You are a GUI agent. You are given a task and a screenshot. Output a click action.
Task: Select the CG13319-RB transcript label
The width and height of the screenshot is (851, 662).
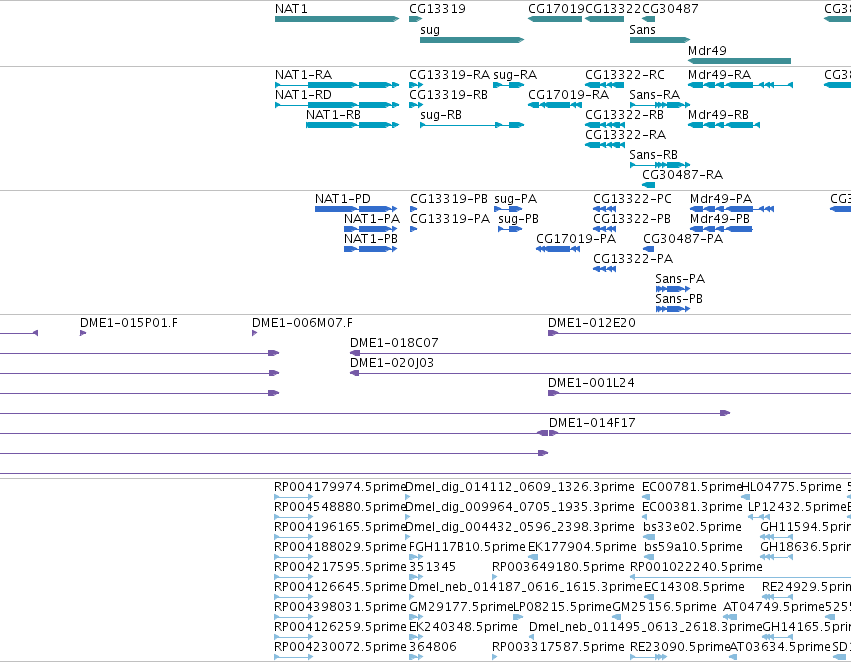click(x=449, y=95)
